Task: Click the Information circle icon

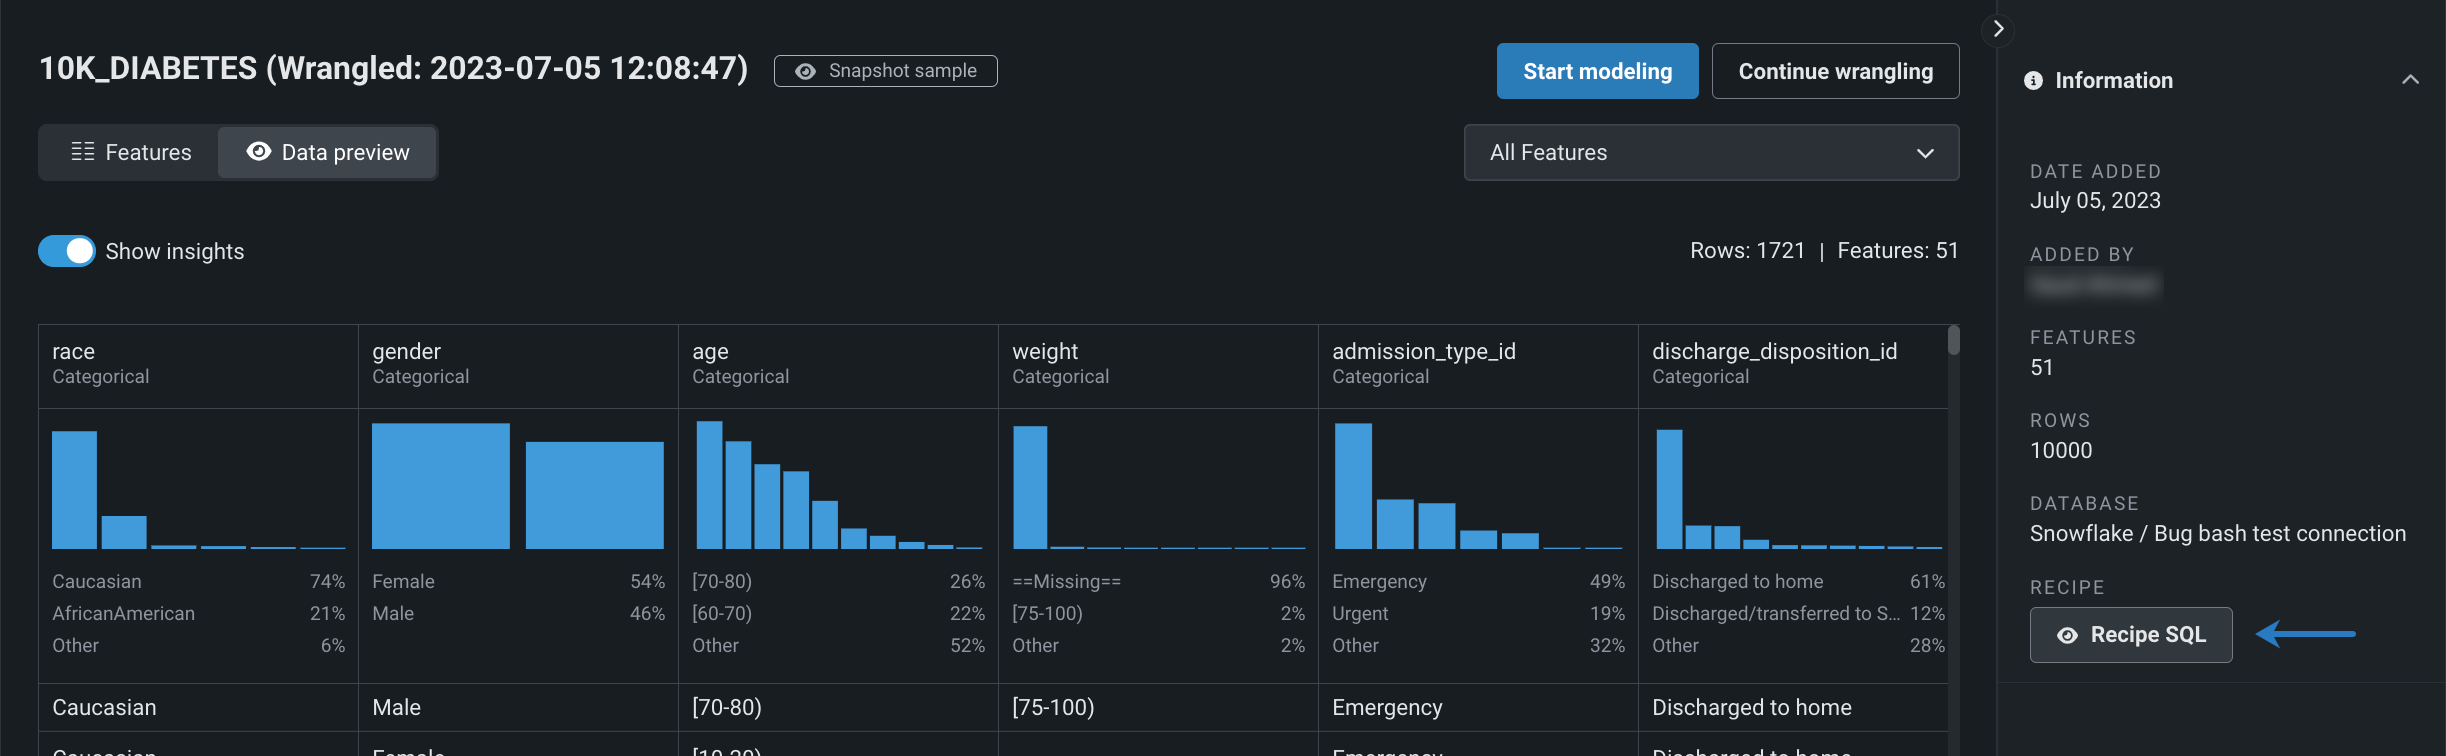Action: pyautogui.click(x=2033, y=81)
